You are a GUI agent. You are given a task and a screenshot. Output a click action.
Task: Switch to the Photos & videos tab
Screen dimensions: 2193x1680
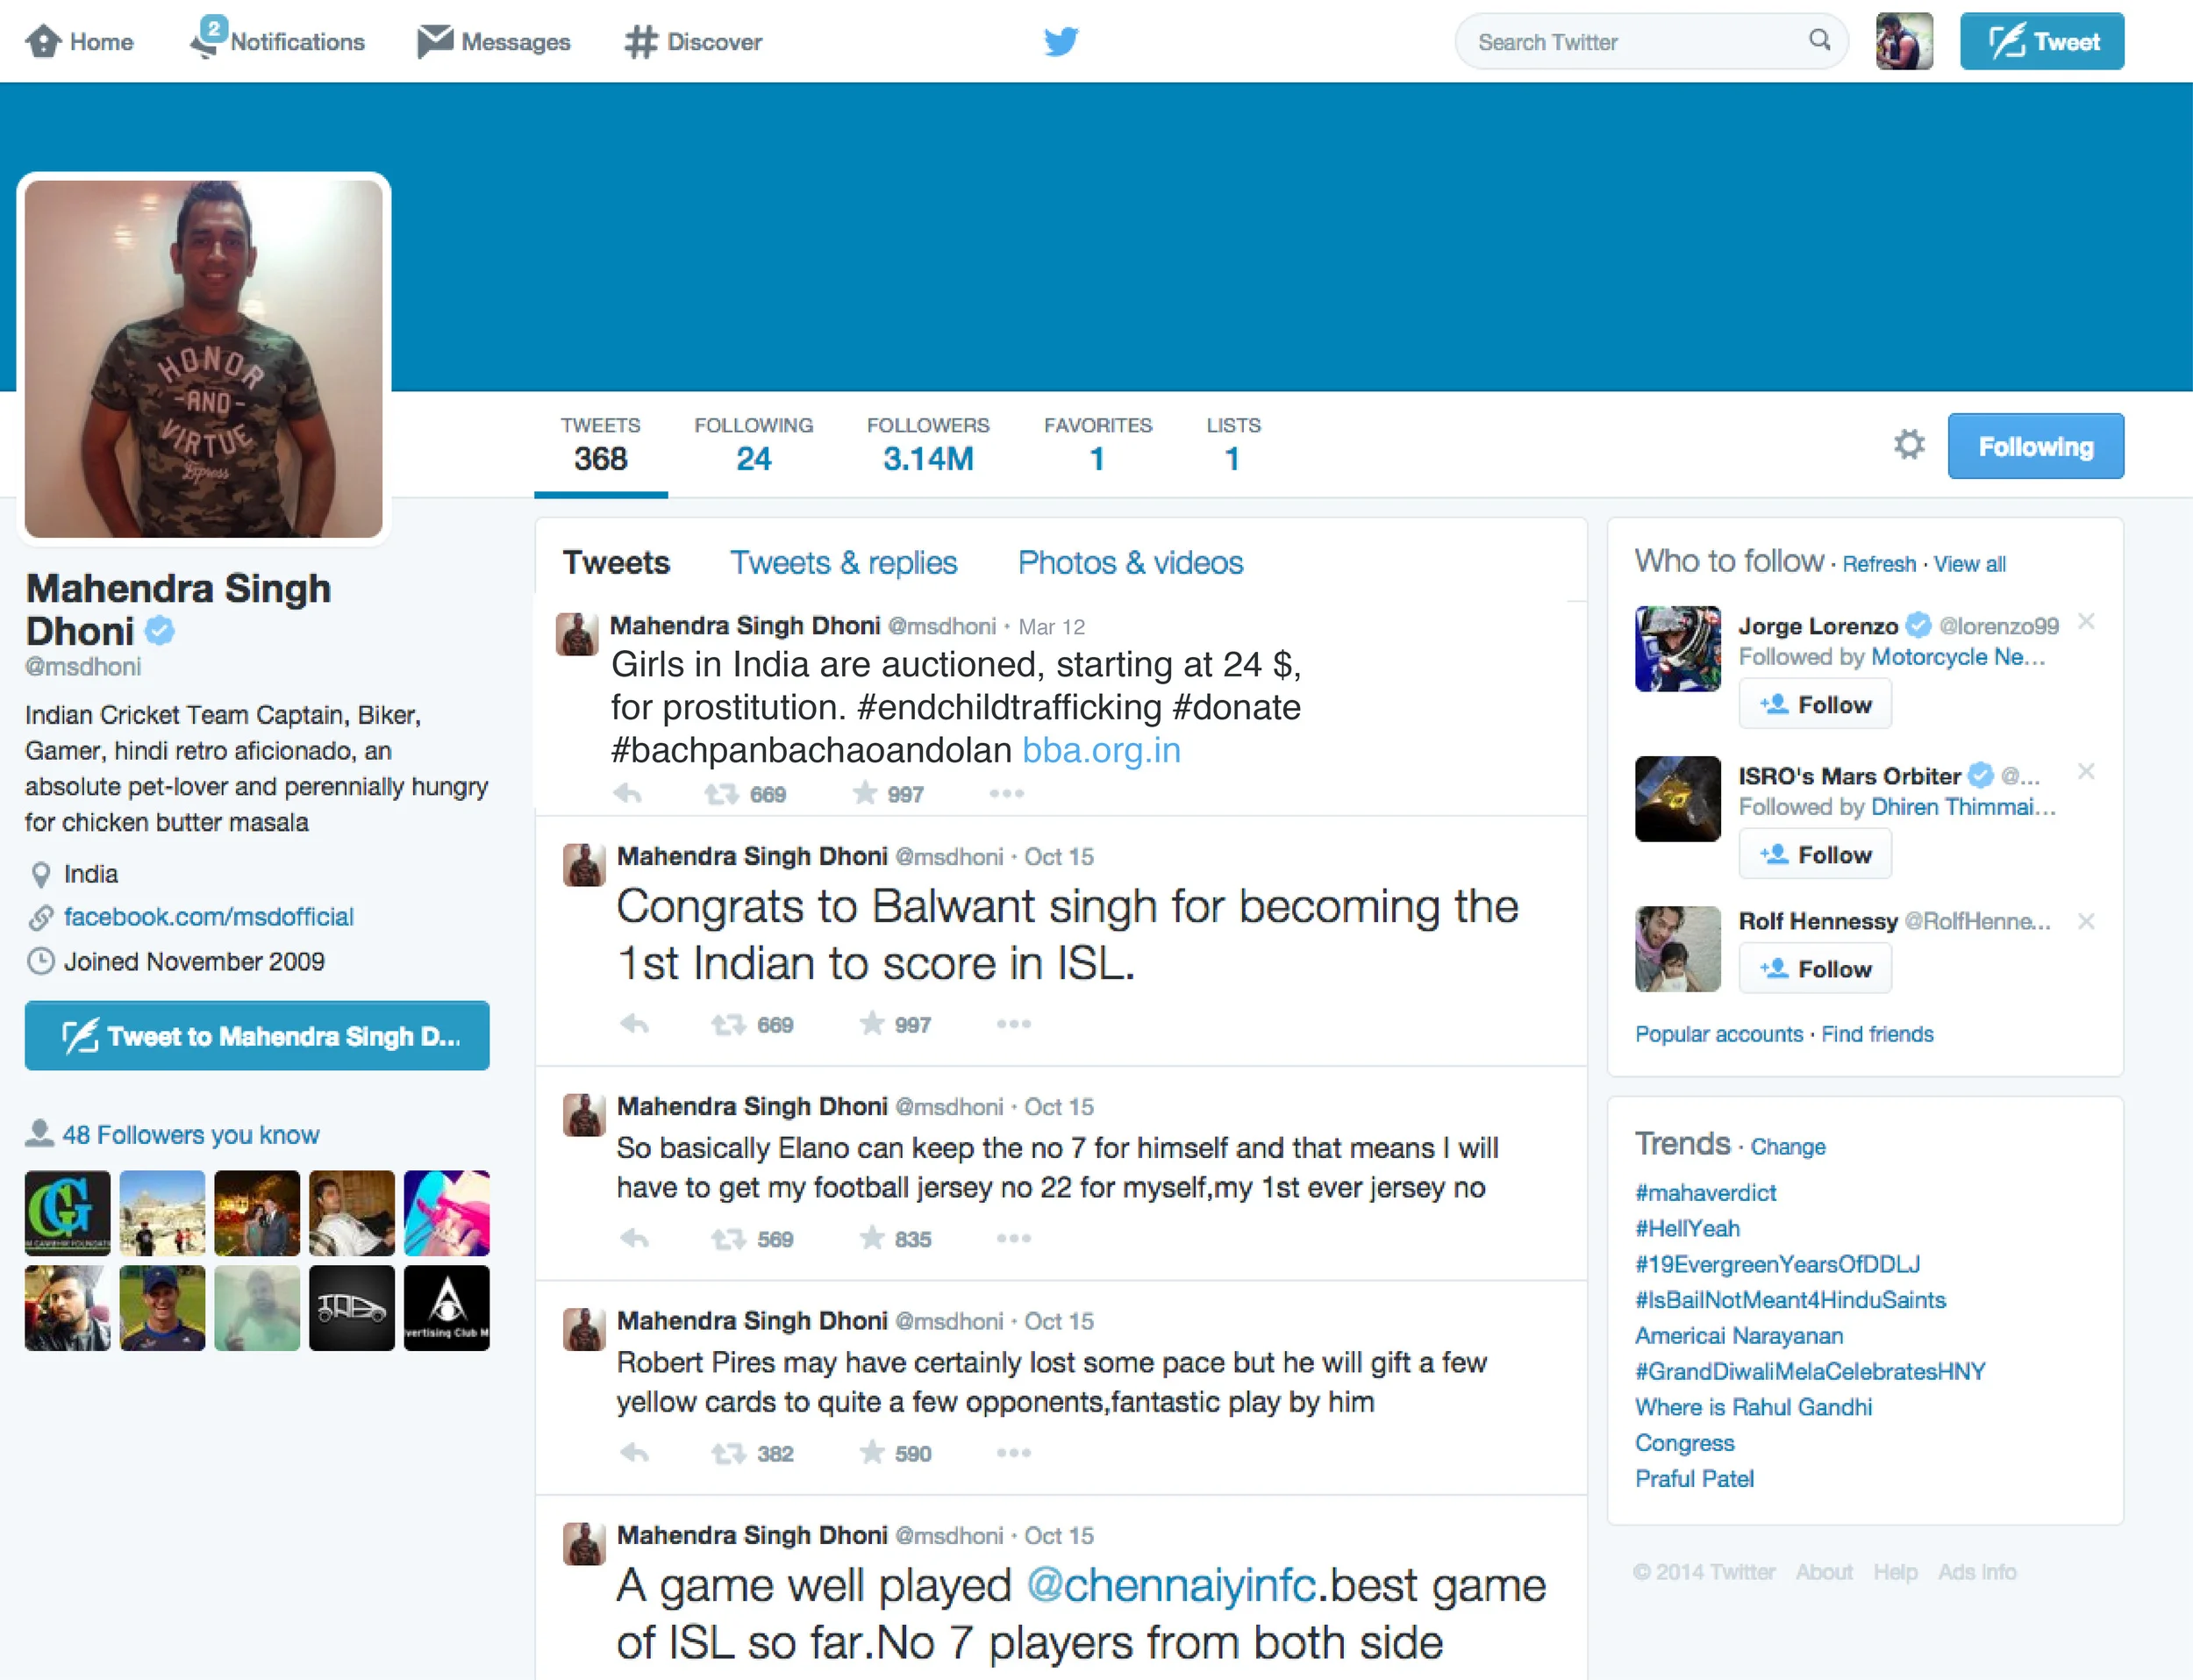click(1130, 562)
